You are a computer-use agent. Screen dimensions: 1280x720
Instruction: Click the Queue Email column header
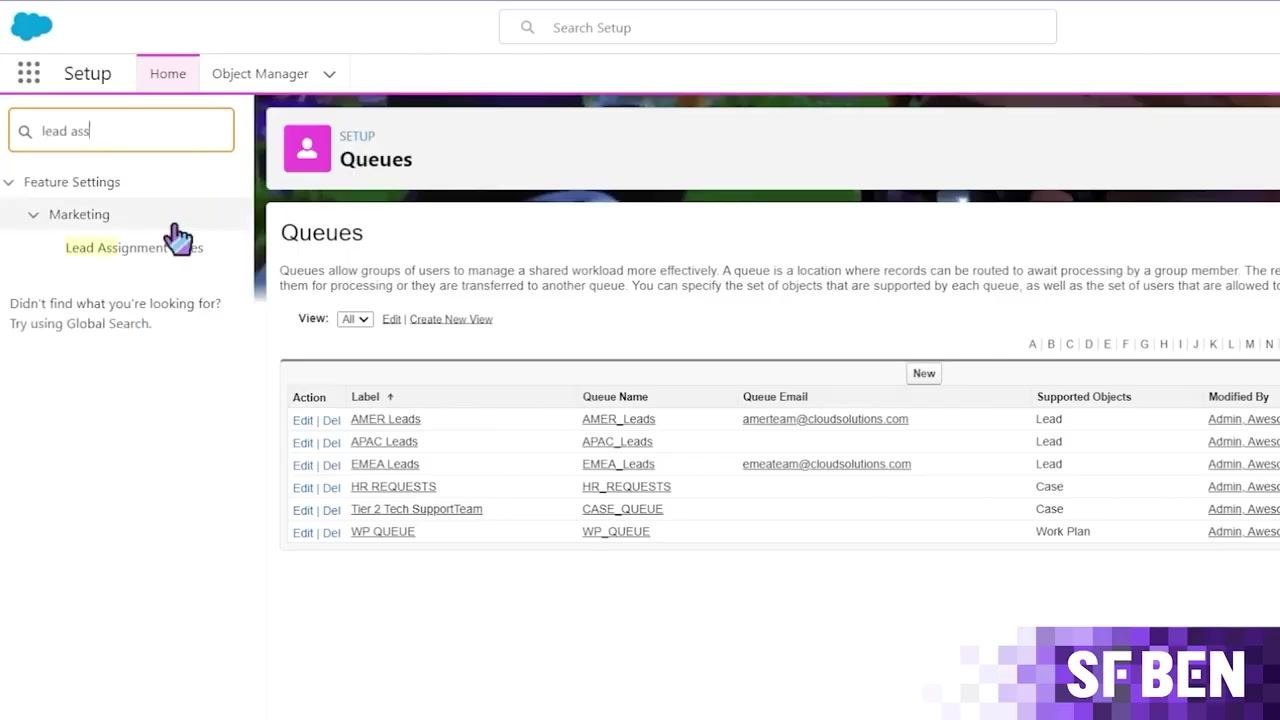point(775,397)
